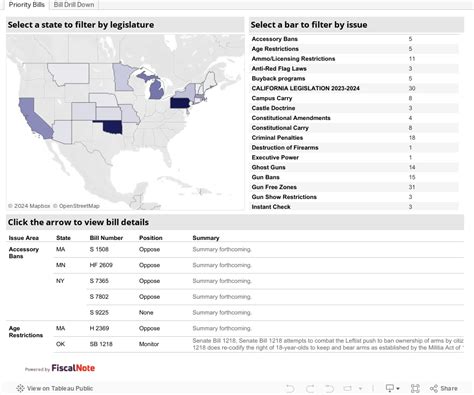
Task: Open the device preview dropdown
Action: pyautogui.click(x=392, y=388)
